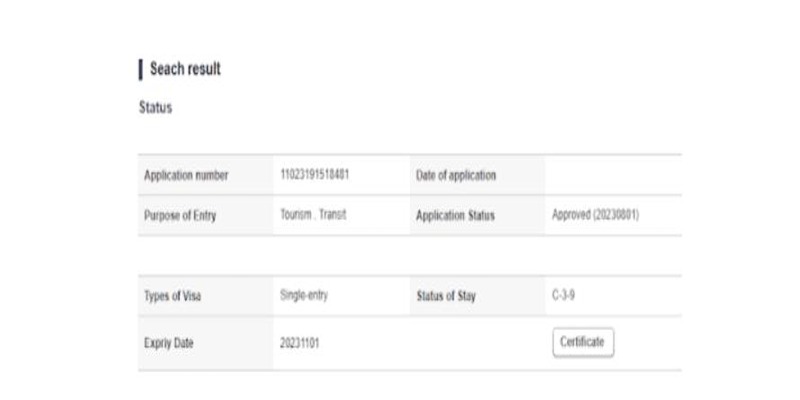Click the Purpose of Entry label
Image resolution: width=800 pixels, height=400 pixels.
[180, 215]
